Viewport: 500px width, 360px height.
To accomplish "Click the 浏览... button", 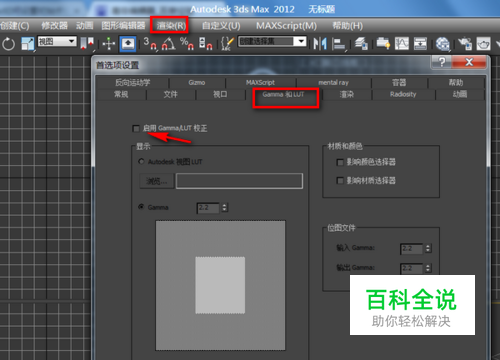I will [157, 181].
